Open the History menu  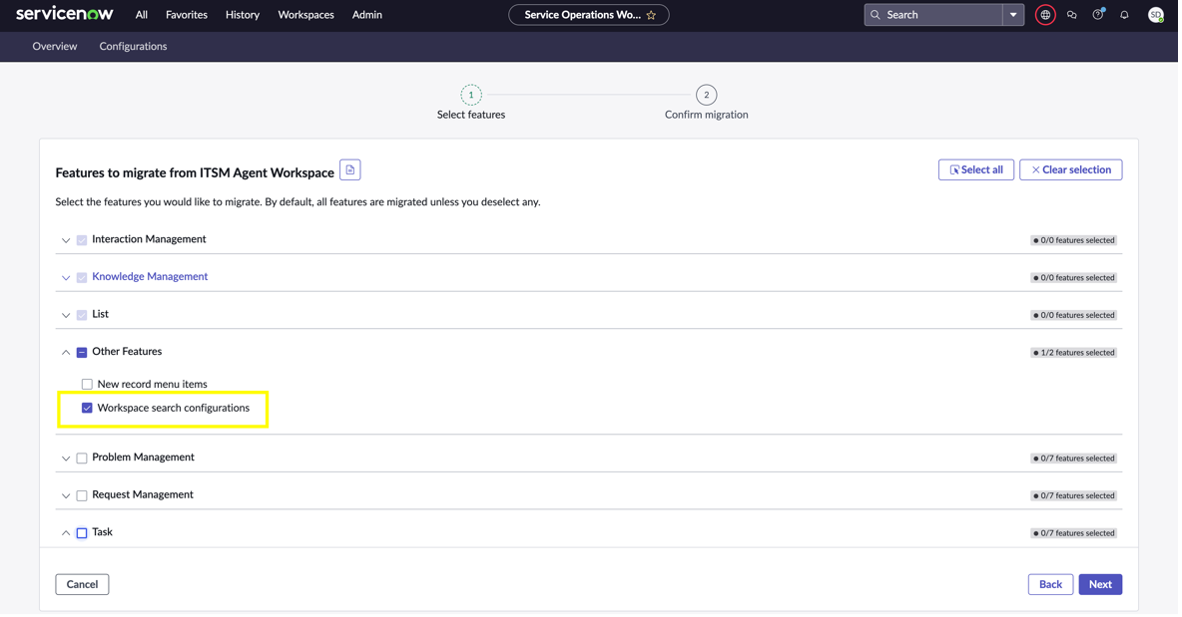(x=243, y=15)
